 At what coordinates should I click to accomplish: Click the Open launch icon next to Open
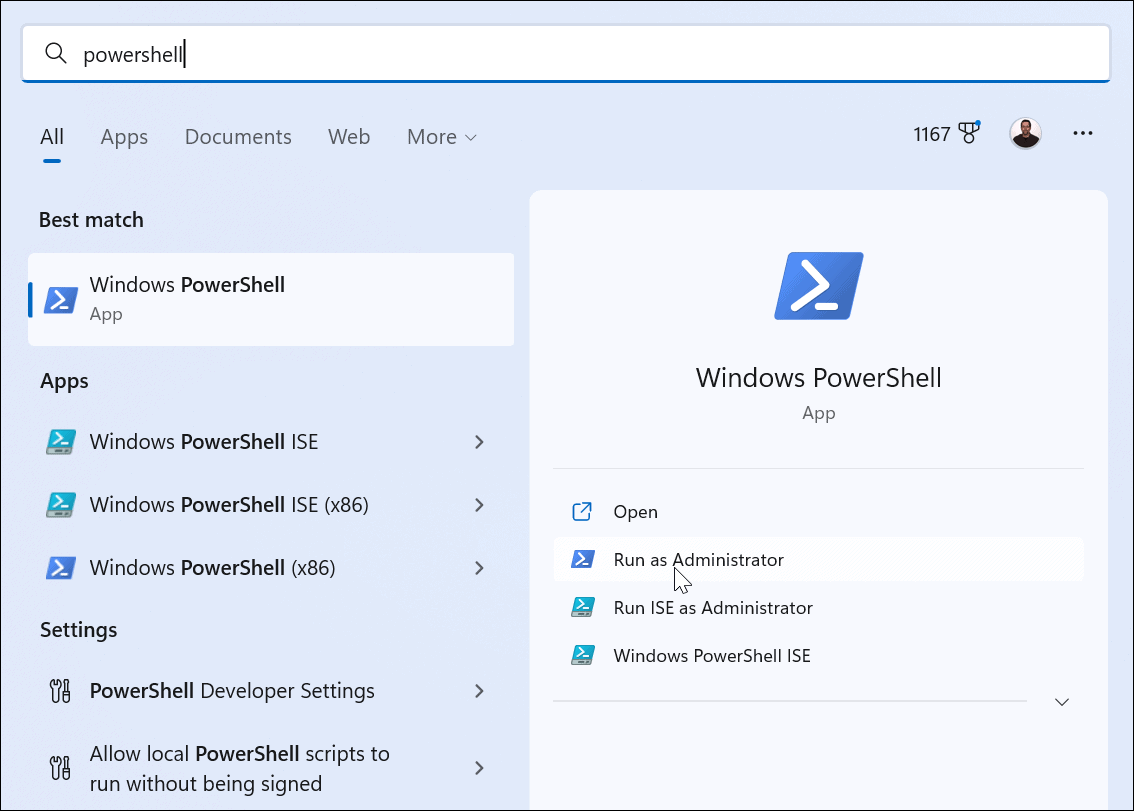(582, 511)
